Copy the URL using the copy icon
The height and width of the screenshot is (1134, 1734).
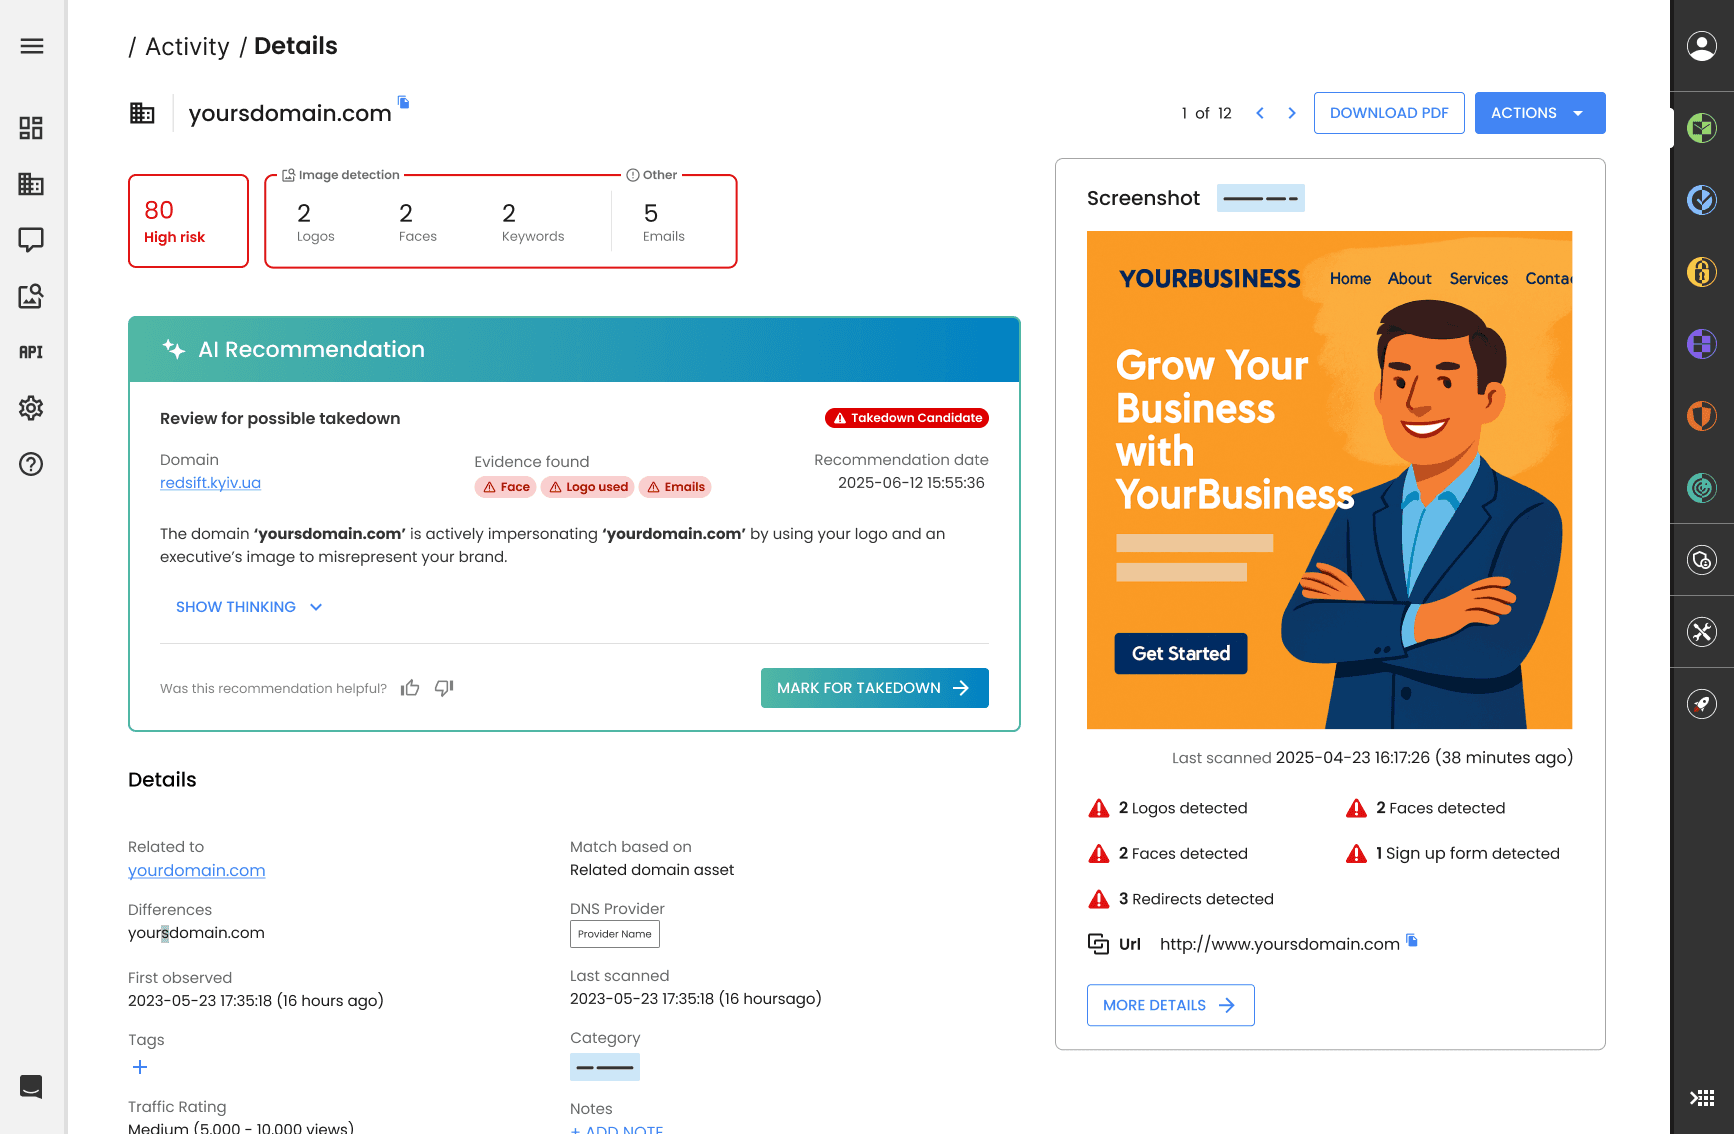[1411, 940]
